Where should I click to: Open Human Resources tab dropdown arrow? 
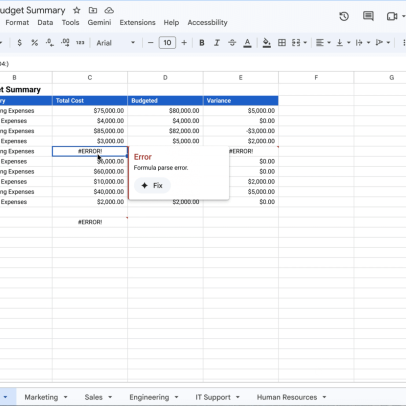tap(324, 397)
